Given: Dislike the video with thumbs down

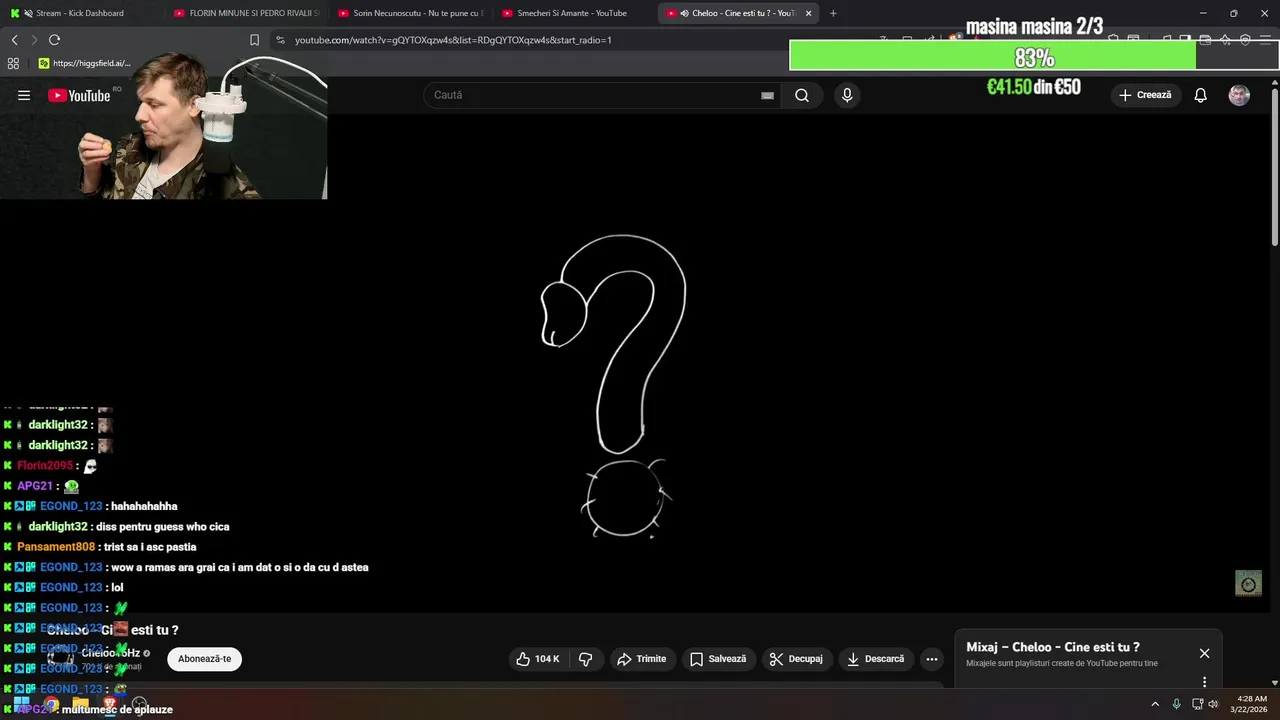Looking at the screenshot, I should [586, 659].
